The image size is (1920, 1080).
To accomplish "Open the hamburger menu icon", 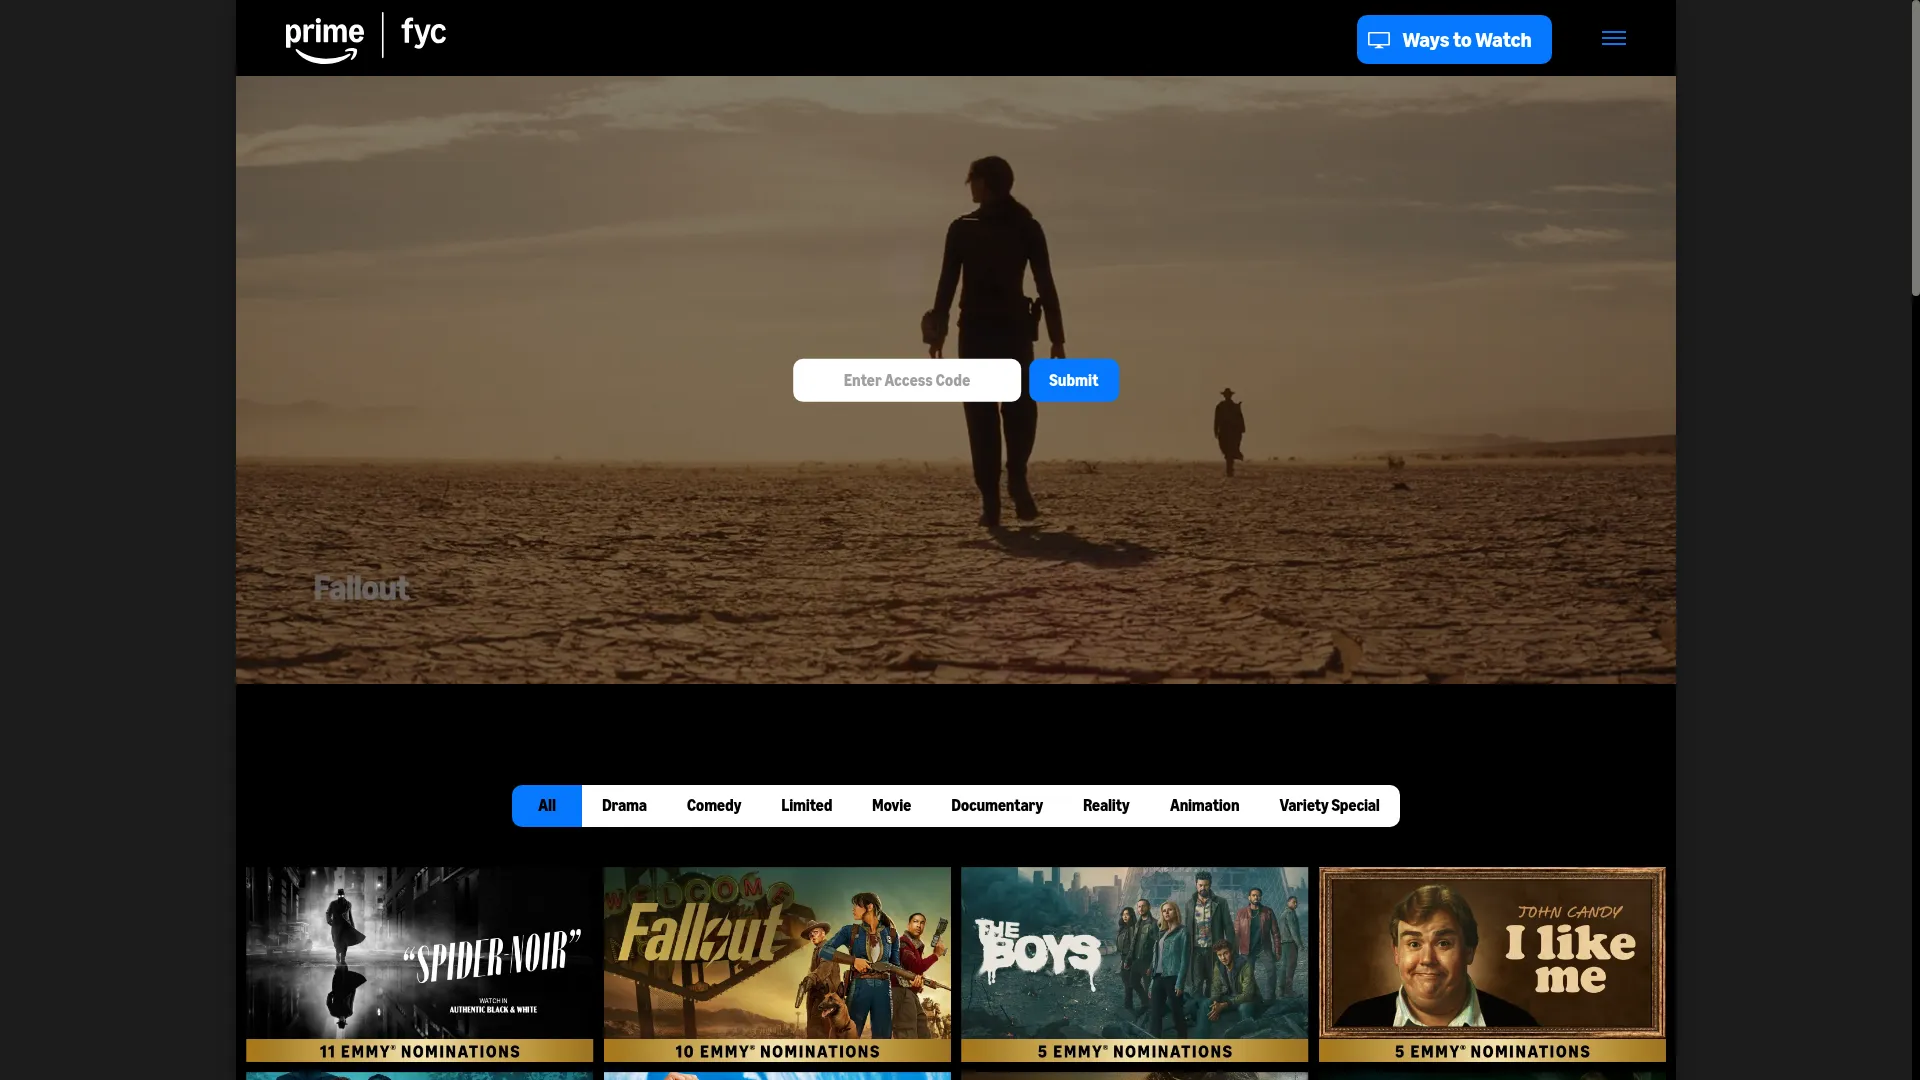I will [x=1613, y=38].
